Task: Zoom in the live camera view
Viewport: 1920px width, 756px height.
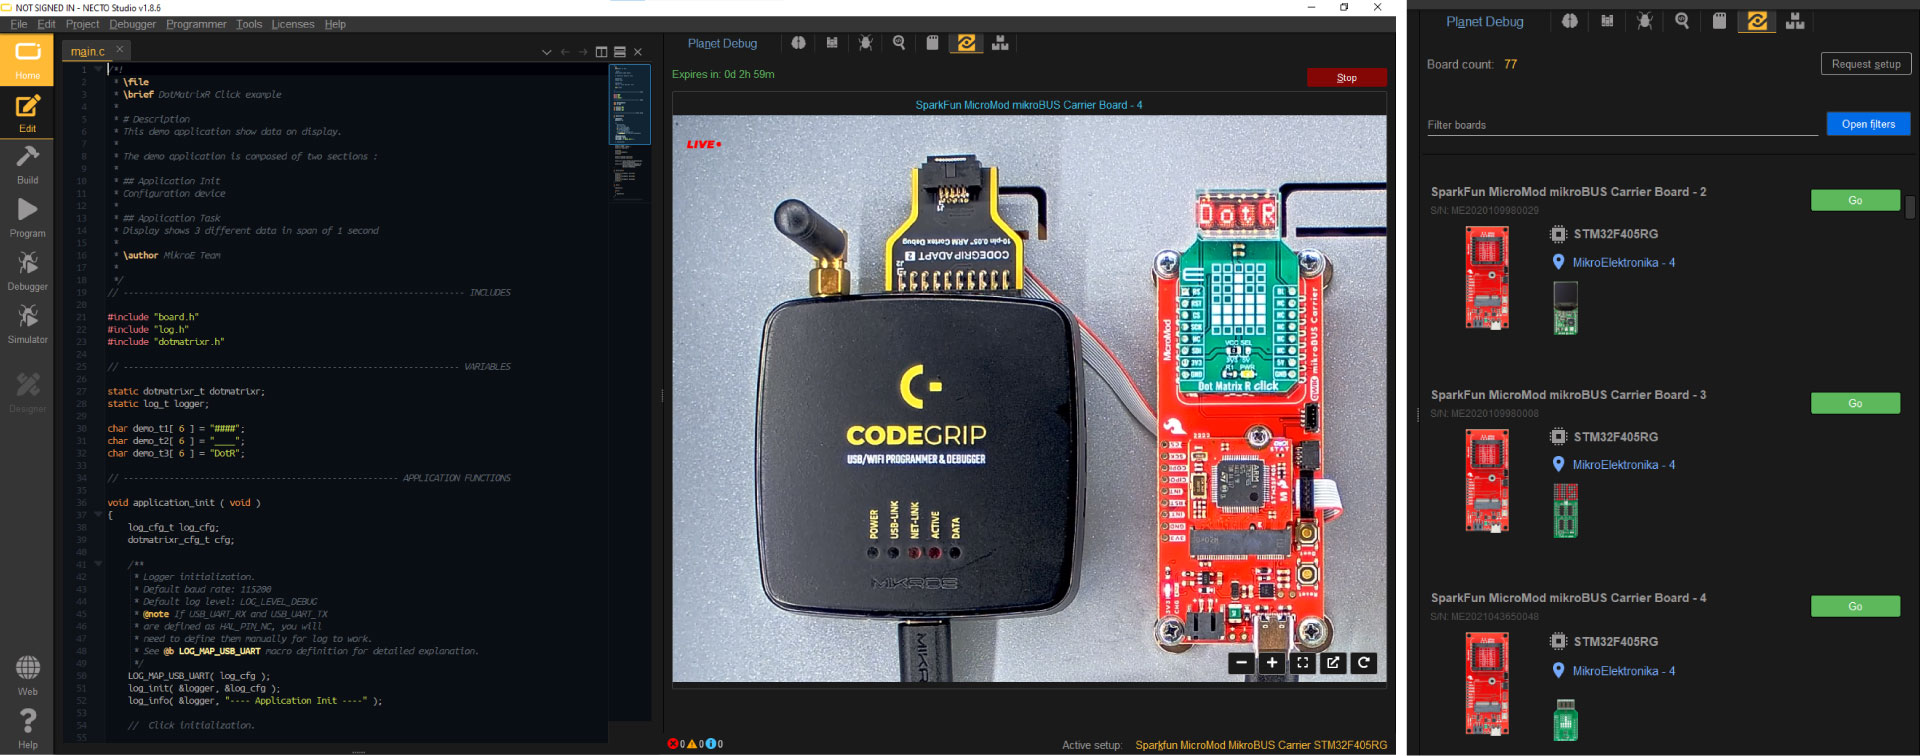Action: [x=1272, y=662]
